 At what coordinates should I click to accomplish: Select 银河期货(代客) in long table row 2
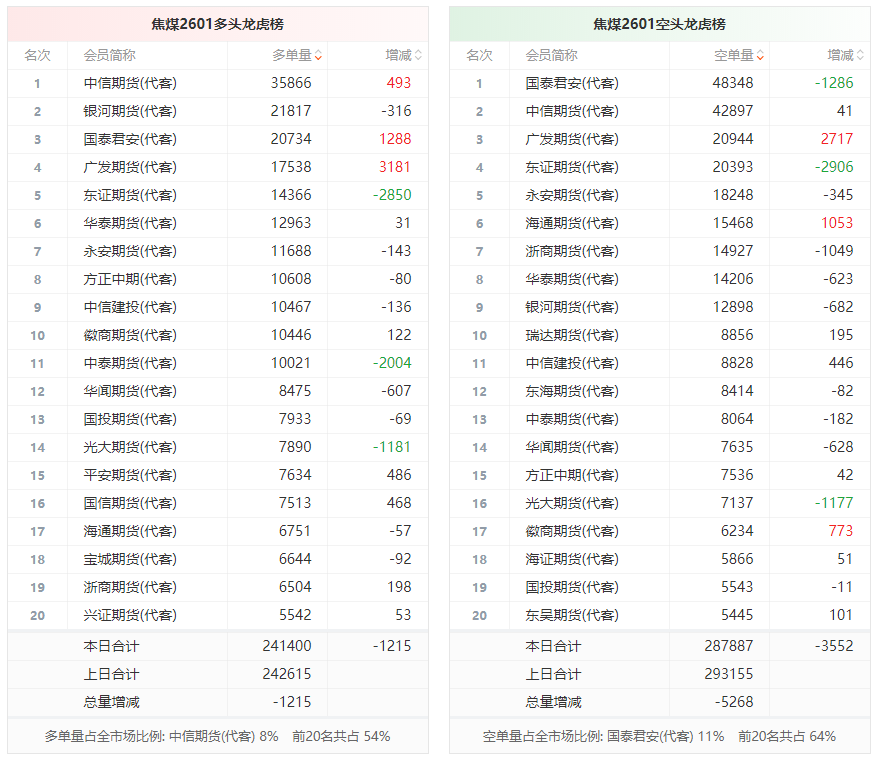point(130,111)
